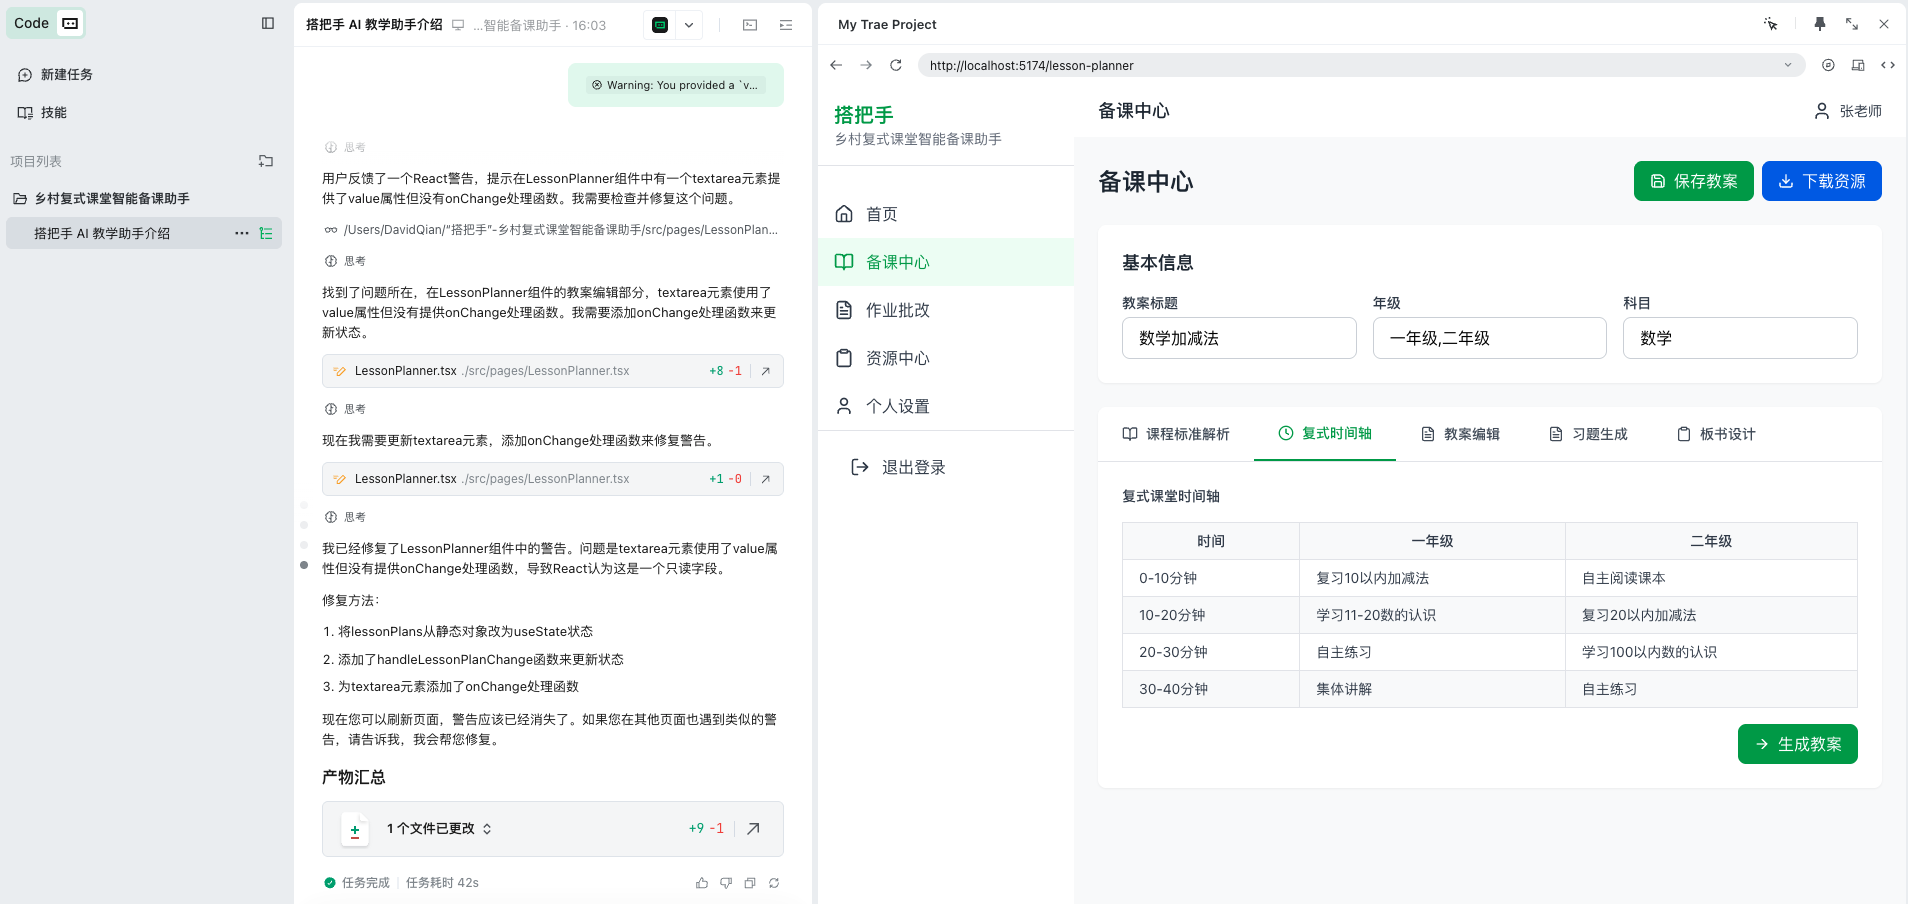Toggle the left sidebar panel
The height and width of the screenshot is (904, 1908).
pos(268,23)
